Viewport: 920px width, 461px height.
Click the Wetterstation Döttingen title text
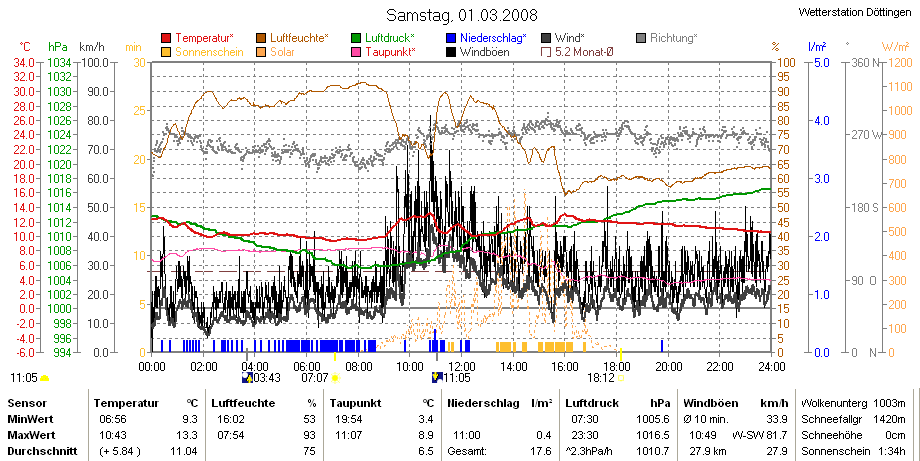click(855, 12)
